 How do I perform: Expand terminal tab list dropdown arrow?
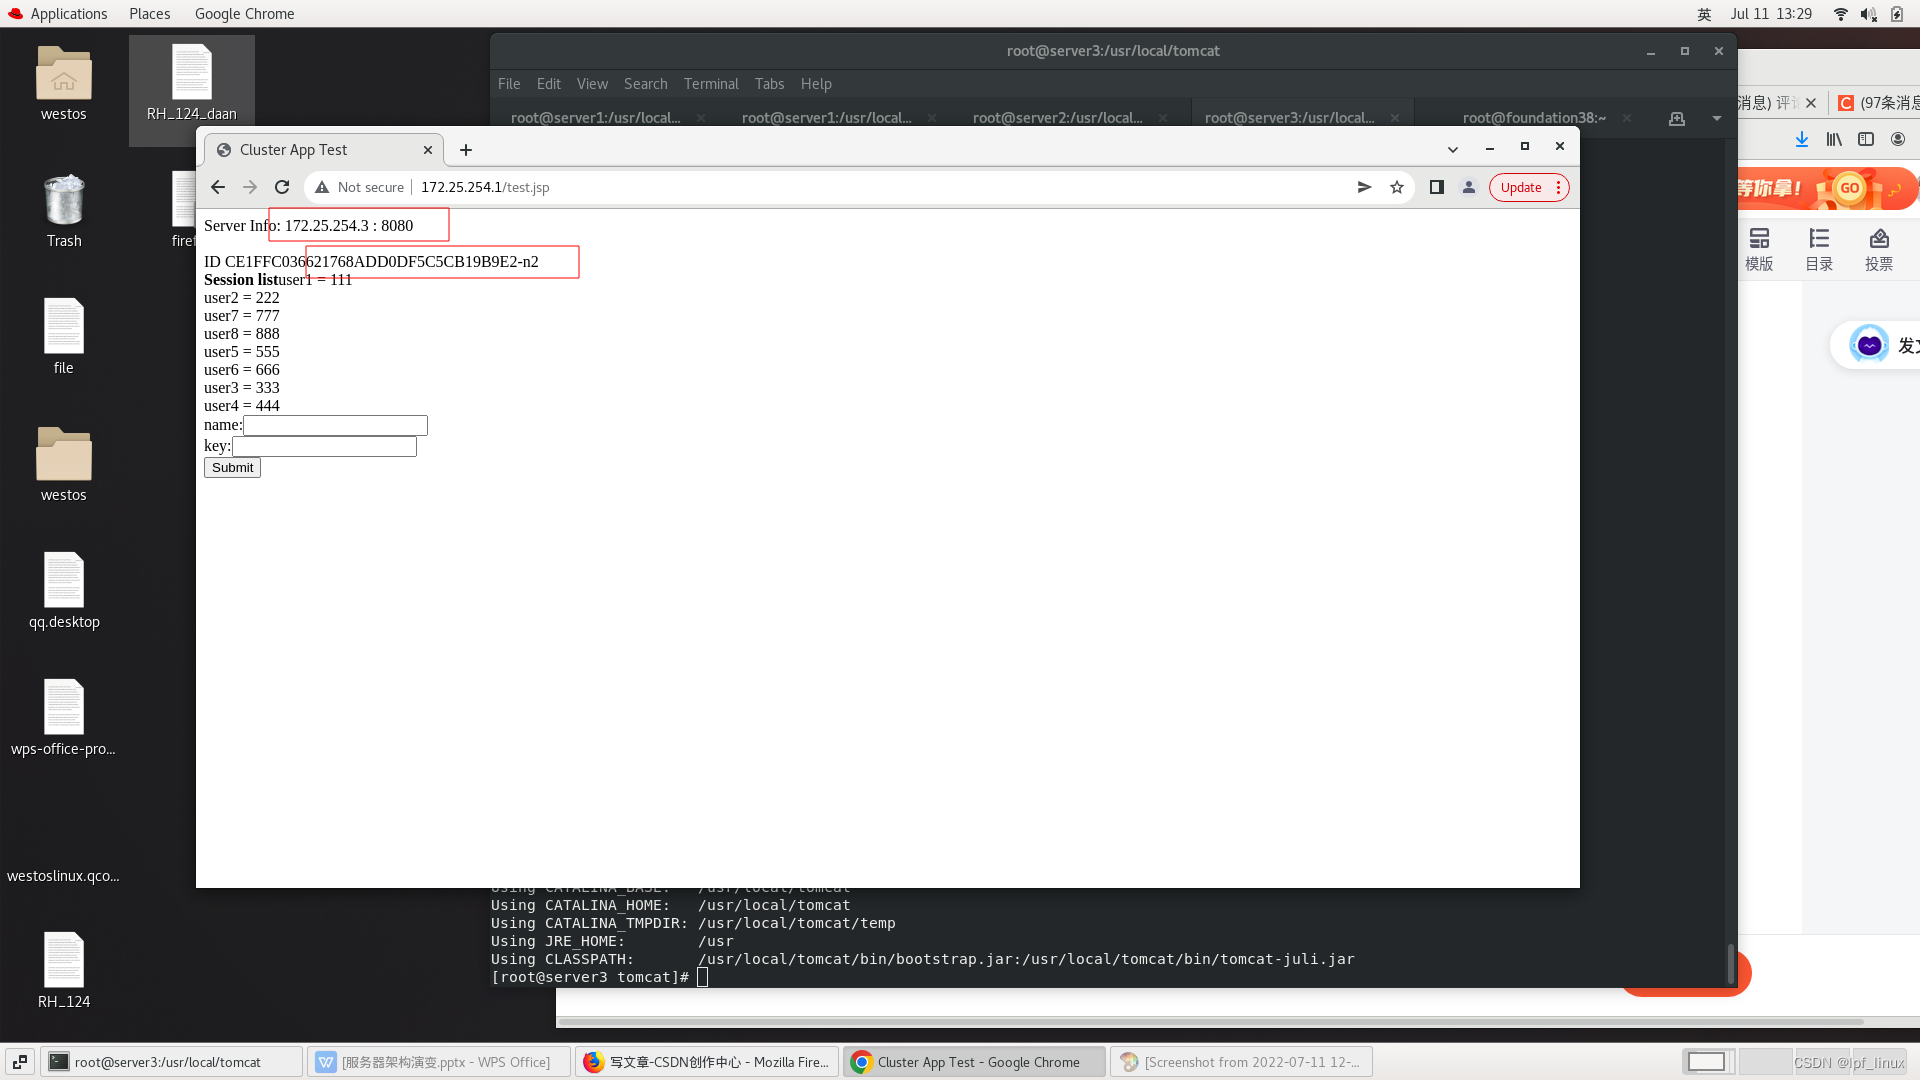click(1717, 118)
